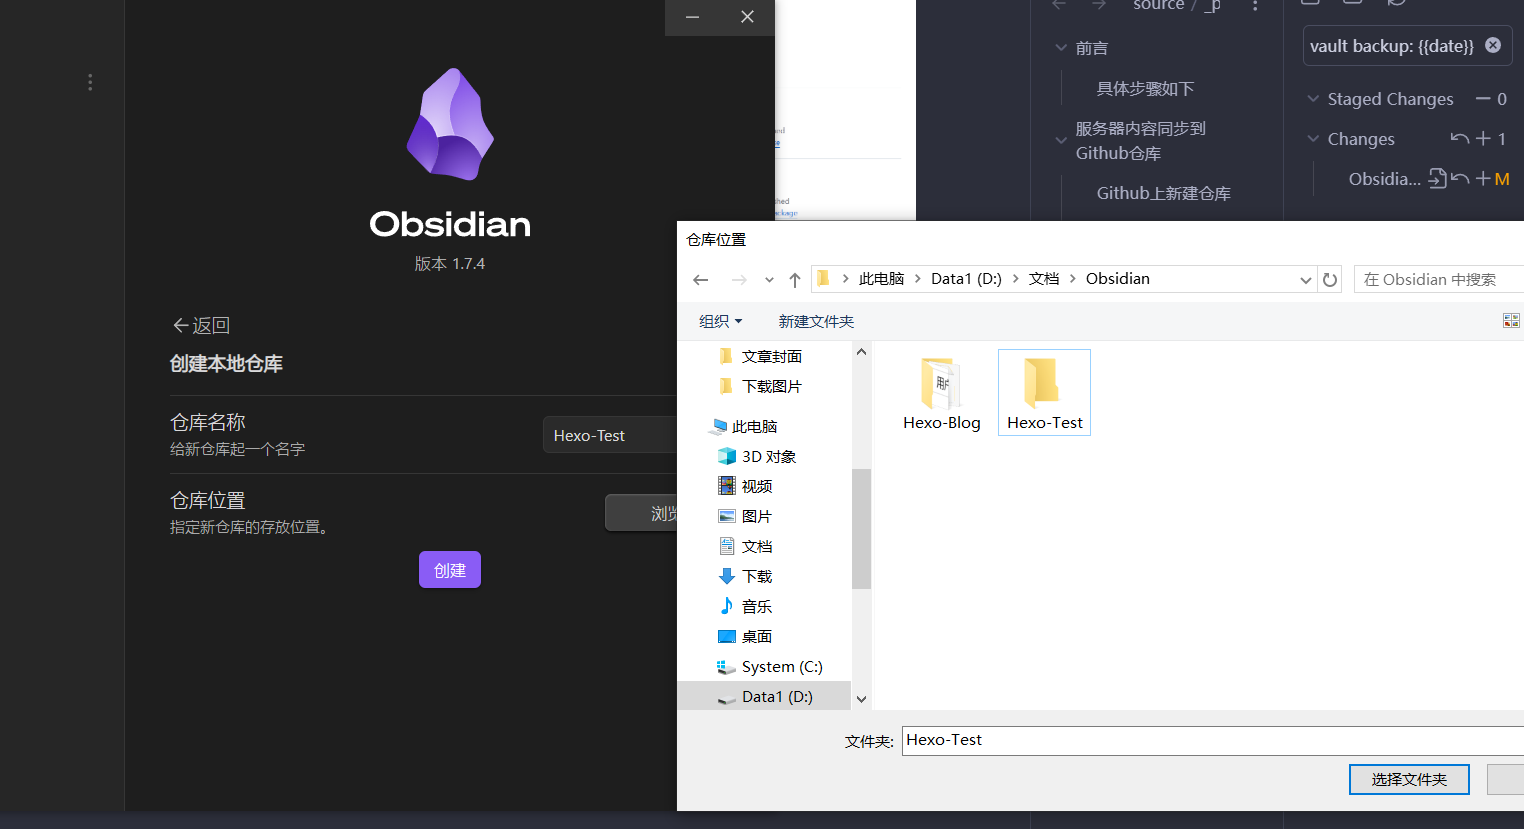This screenshot has height=829, width=1524.
Task: Click the 返回 back link
Action: pyautogui.click(x=201, y=325)
